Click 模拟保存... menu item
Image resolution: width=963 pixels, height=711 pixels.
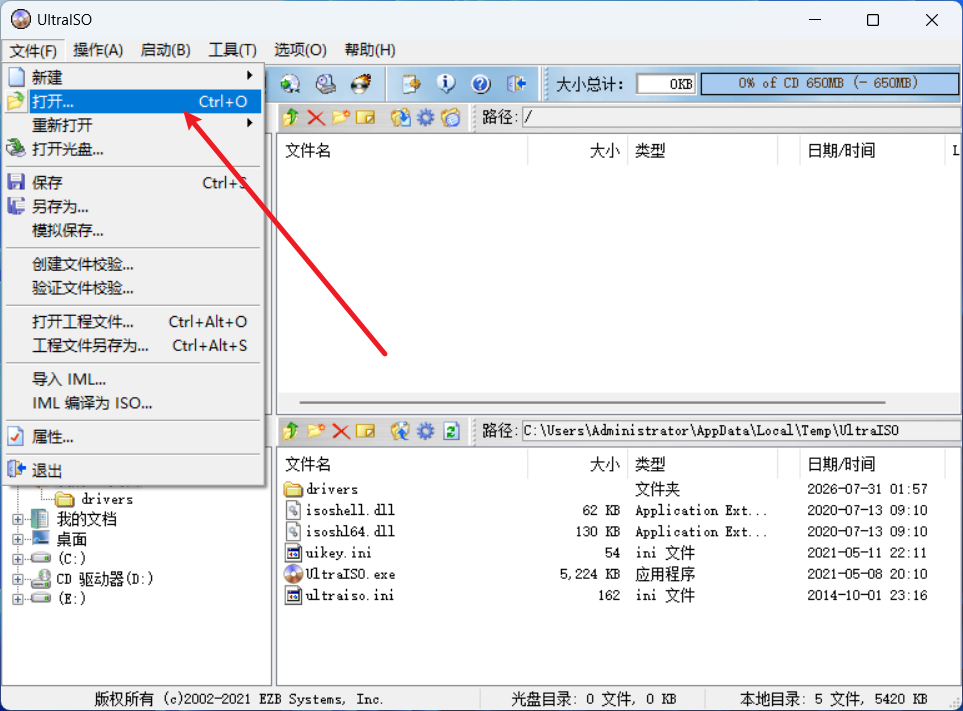click(134, 230)
